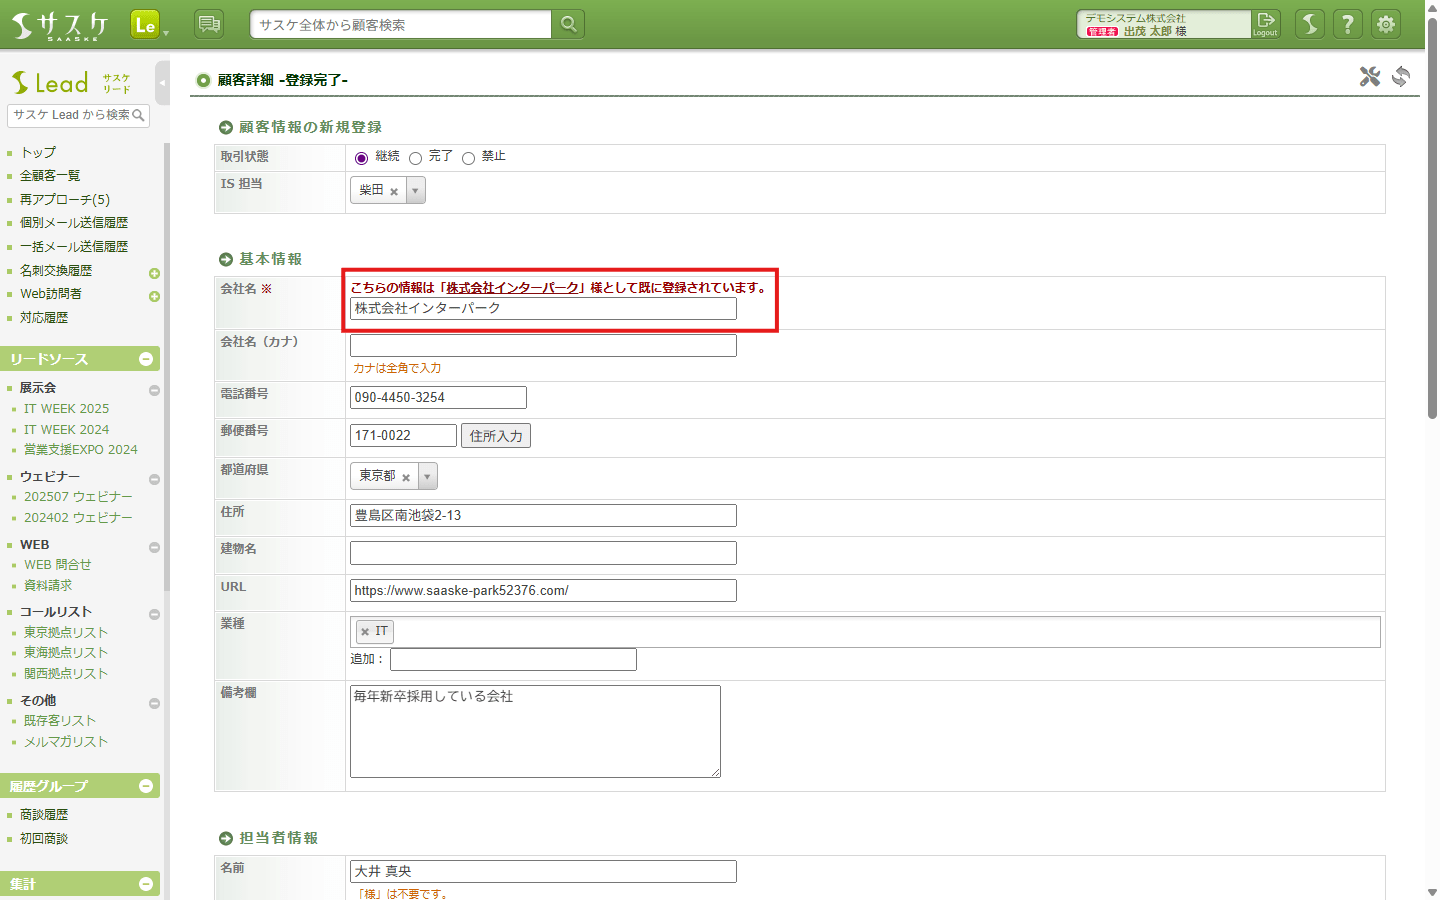Open the settings gear icon
Screen dimensions: 1440x900
[x=1386, y=24]
